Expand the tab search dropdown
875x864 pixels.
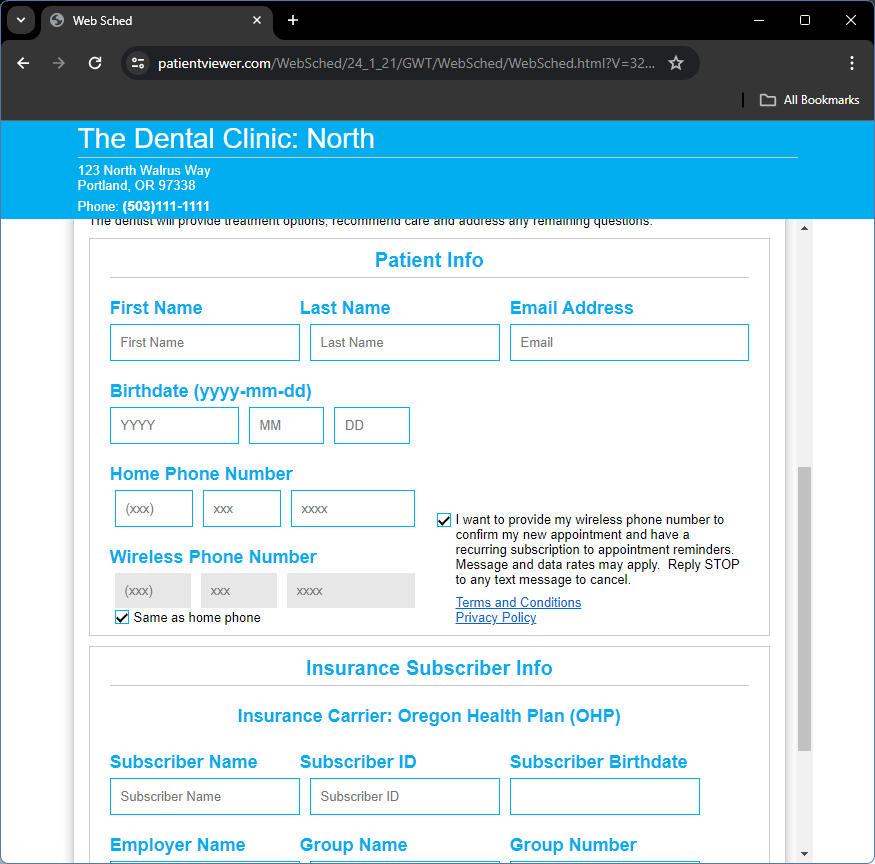pyautogui.click(x=20, y=20)
